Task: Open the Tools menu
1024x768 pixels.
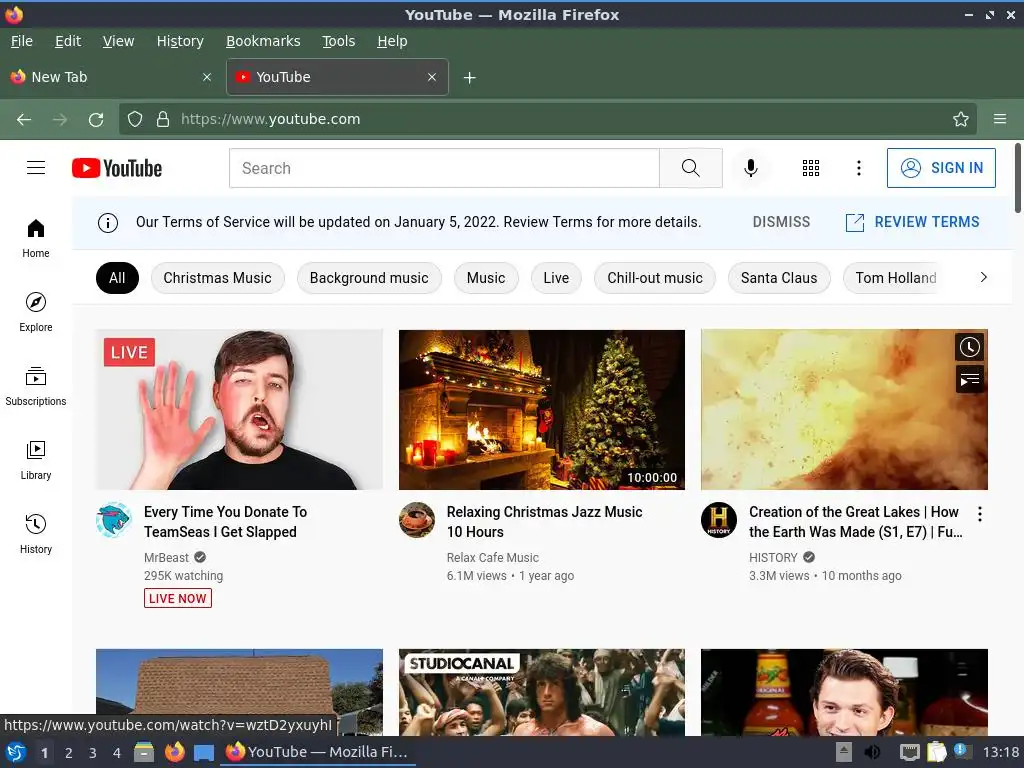Action: pyautogui.click(x=338, y=41)
